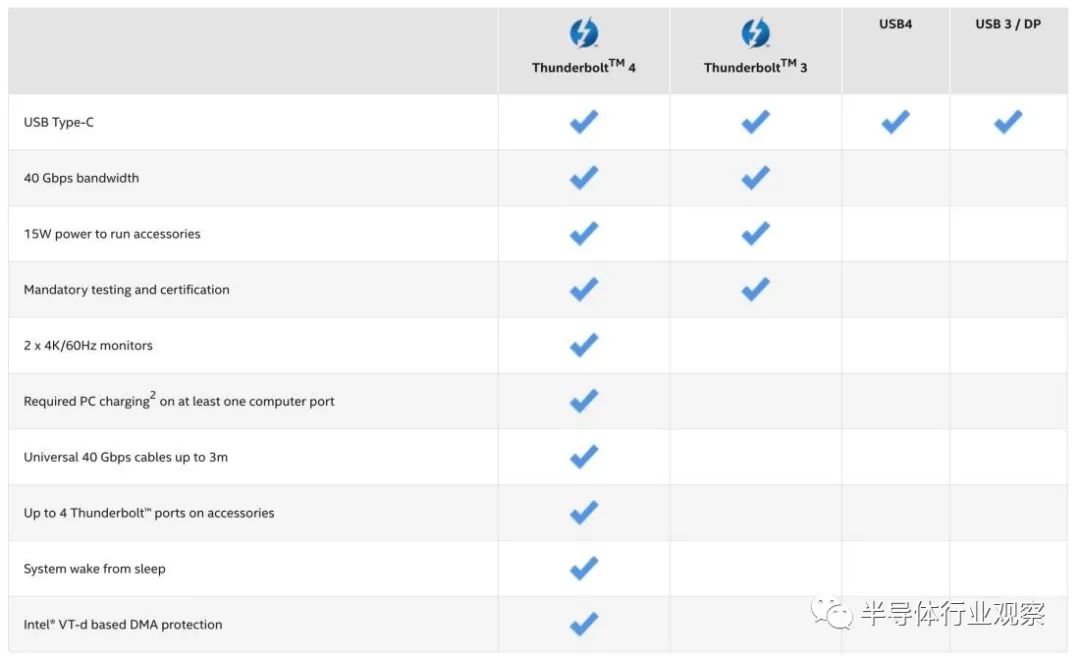1080x661 pixels.
Task: Select the USB4 column header
Action: (895, 24)
